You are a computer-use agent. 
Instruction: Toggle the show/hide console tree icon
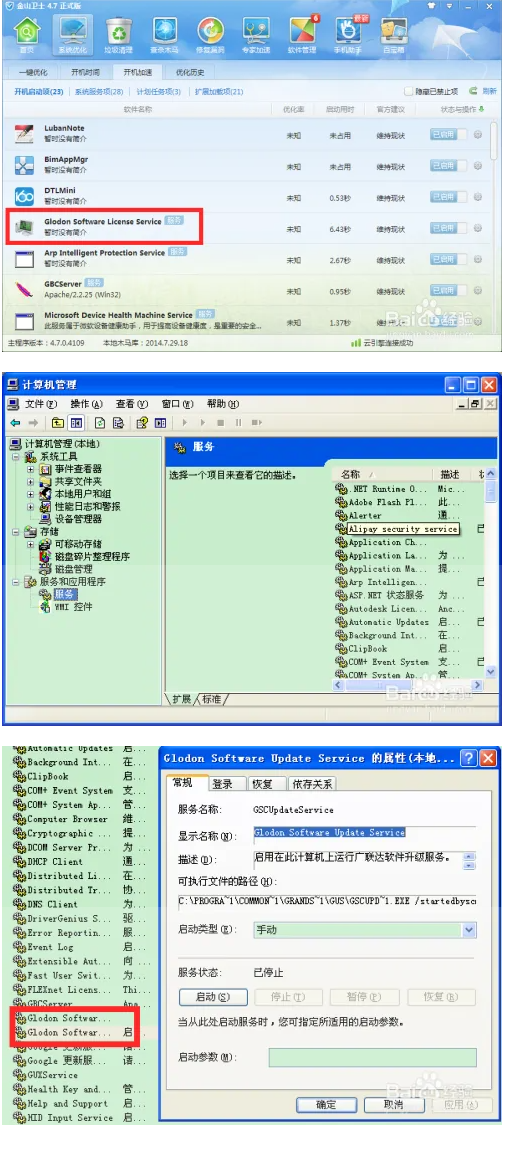75,423
